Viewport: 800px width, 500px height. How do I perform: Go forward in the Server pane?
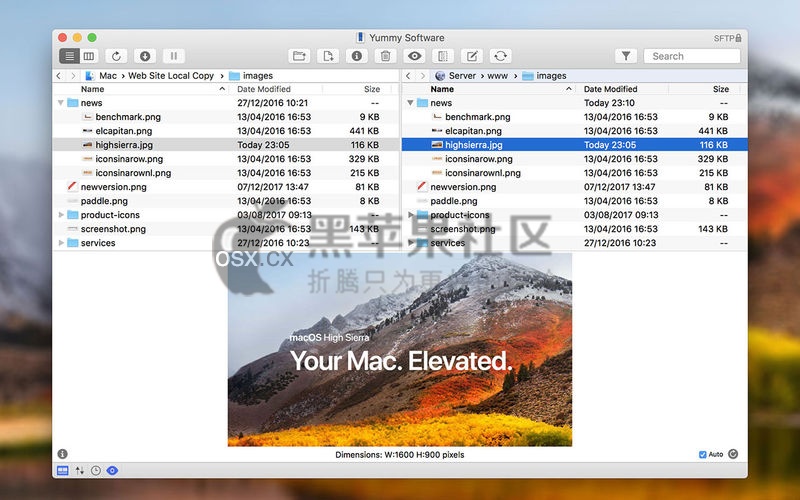(422, 76)
